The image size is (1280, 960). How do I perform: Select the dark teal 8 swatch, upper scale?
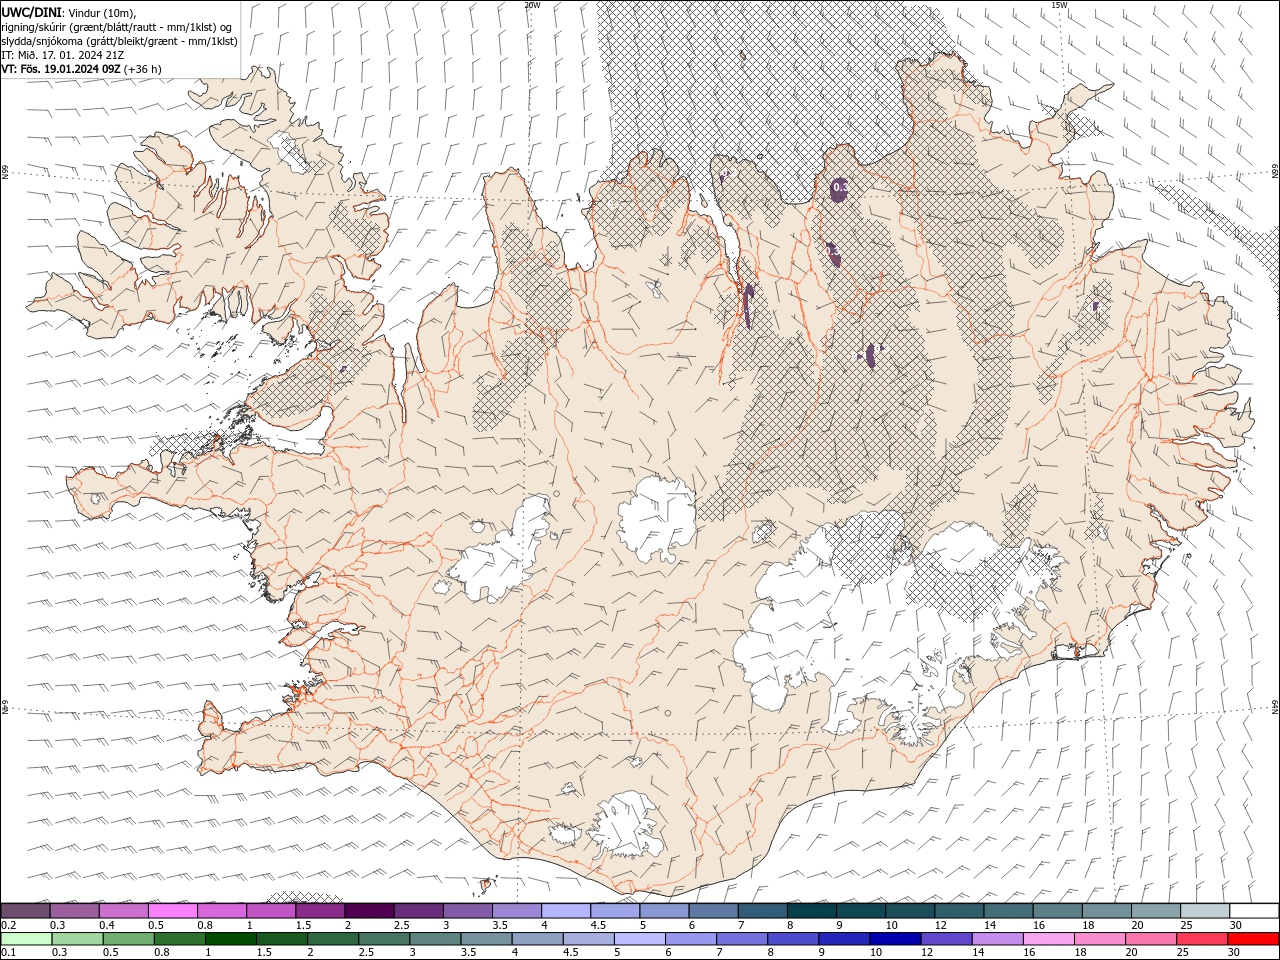[811, 910]
